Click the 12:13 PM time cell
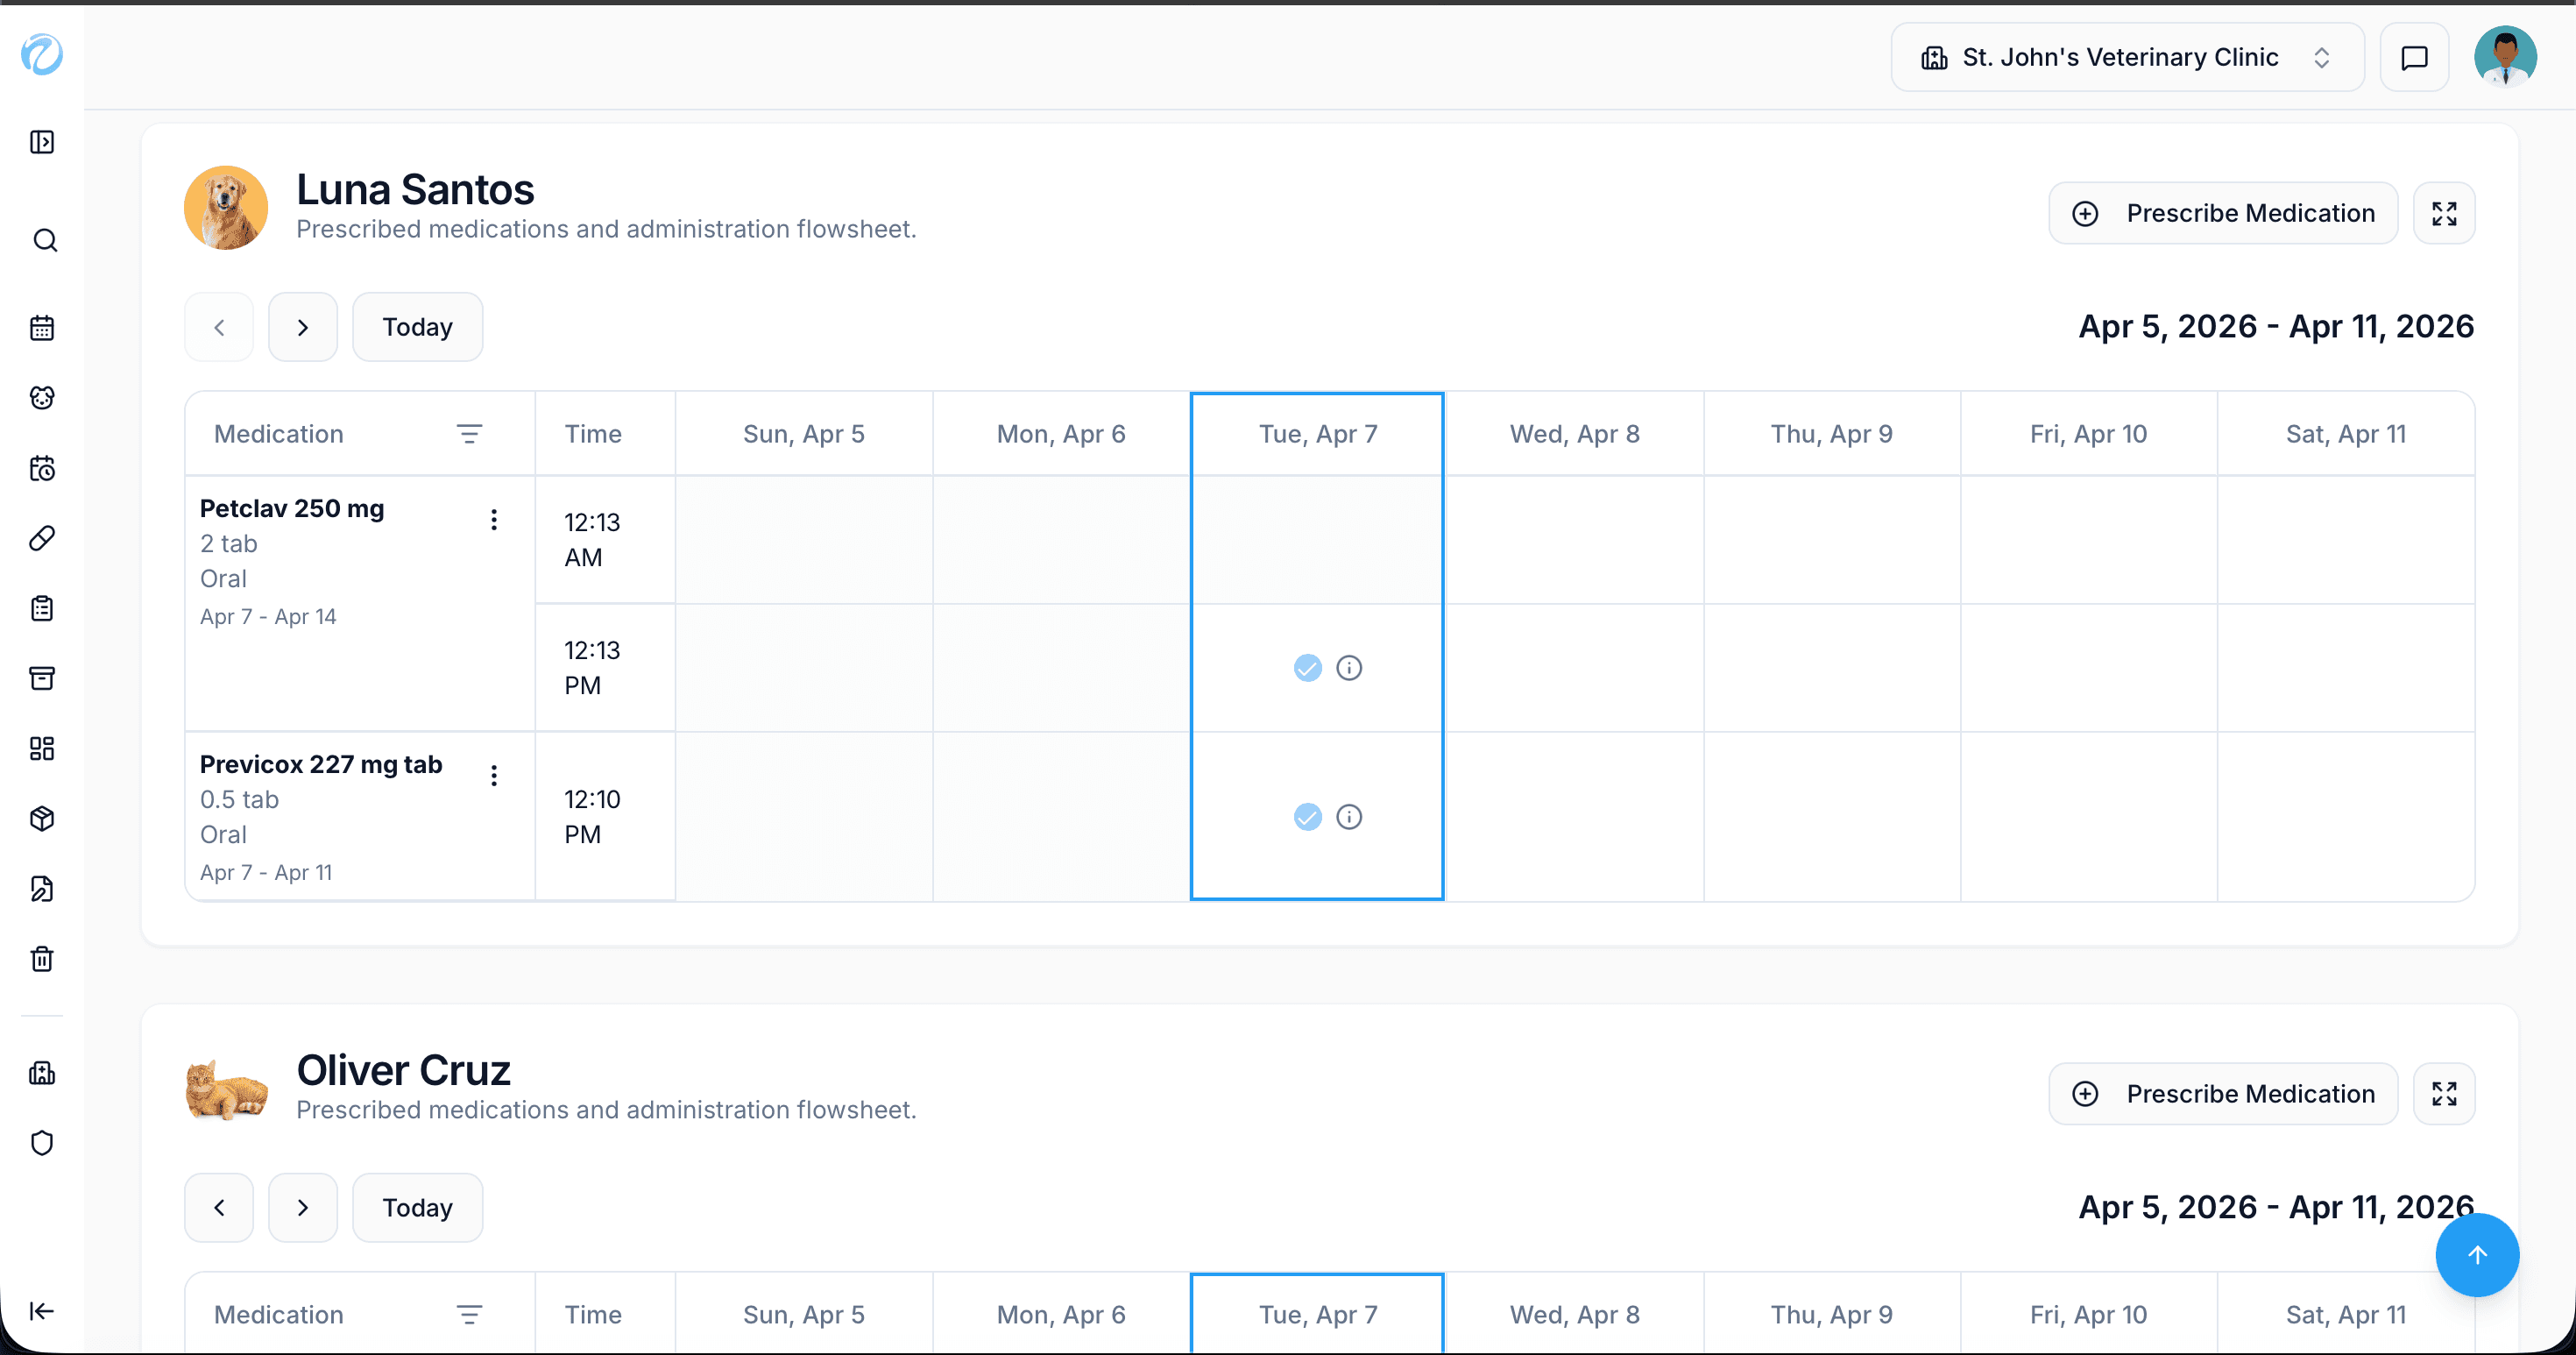2576x1355 pixels. (605, 668)
